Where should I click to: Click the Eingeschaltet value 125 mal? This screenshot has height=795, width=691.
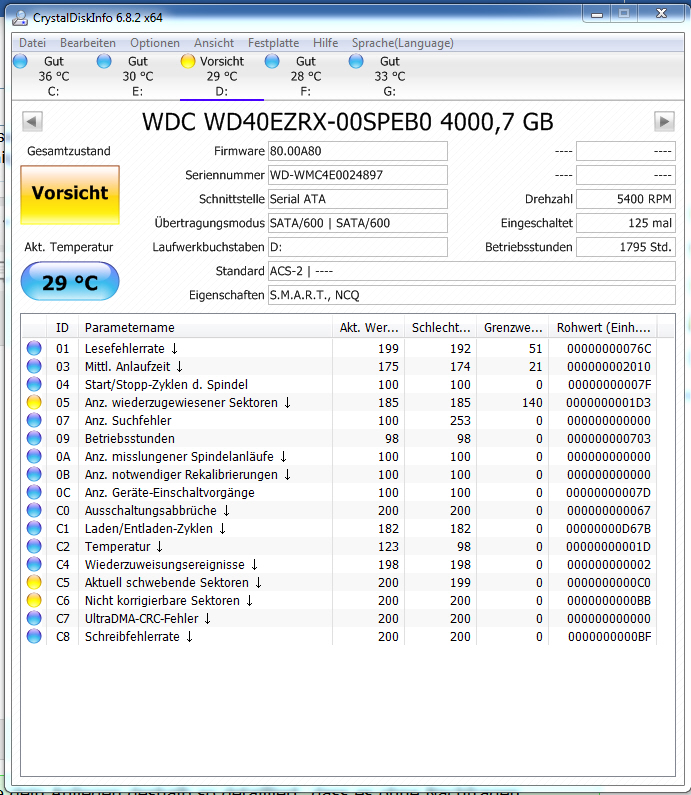pyautogui.click(x=626, y=223)
